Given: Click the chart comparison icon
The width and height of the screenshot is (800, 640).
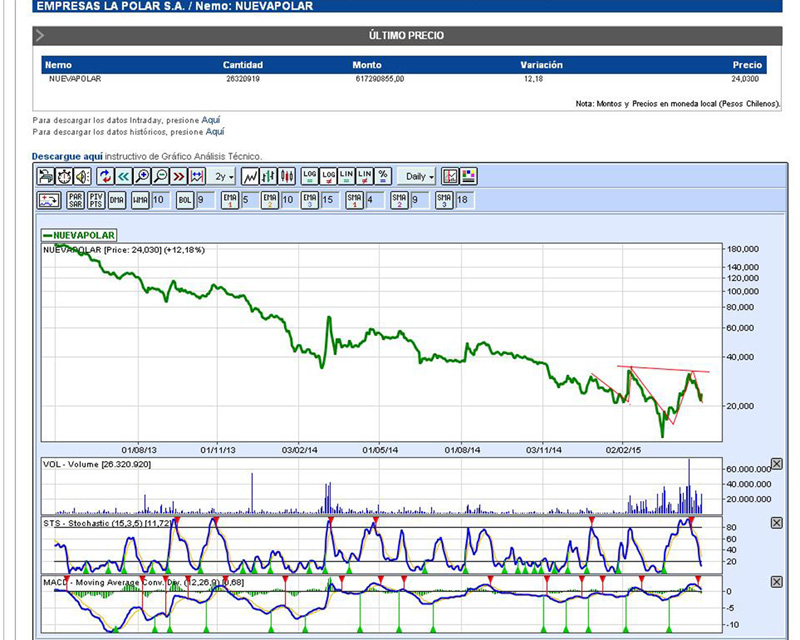Looking at the screenshot, I should point(450,177).
